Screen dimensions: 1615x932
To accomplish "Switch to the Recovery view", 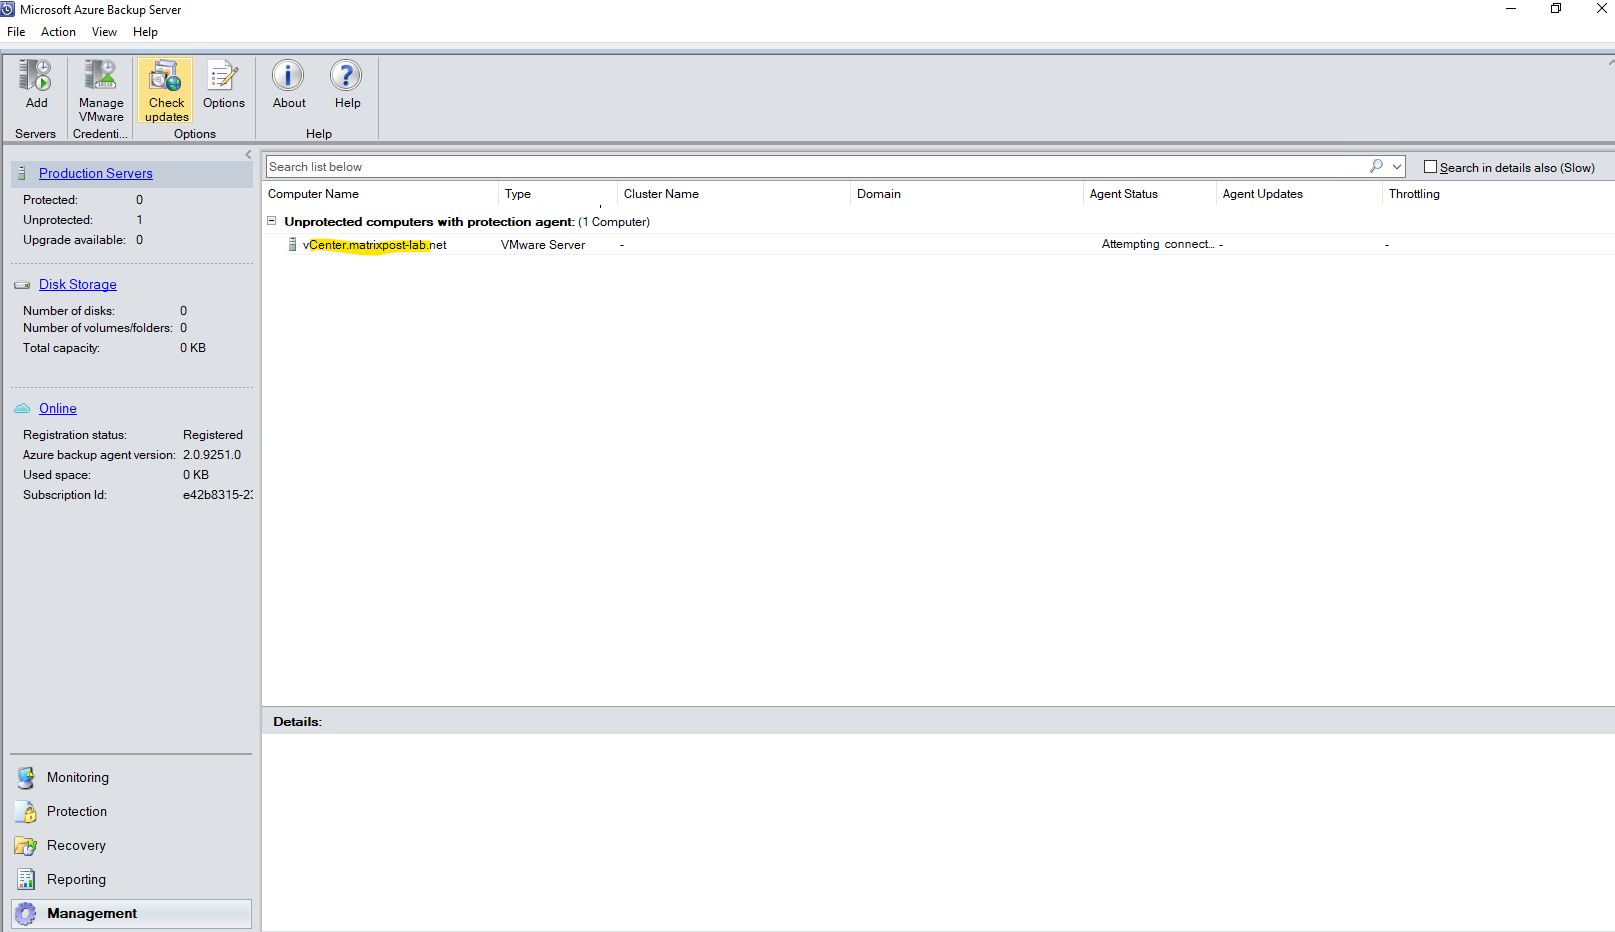I will click(76, 846).
